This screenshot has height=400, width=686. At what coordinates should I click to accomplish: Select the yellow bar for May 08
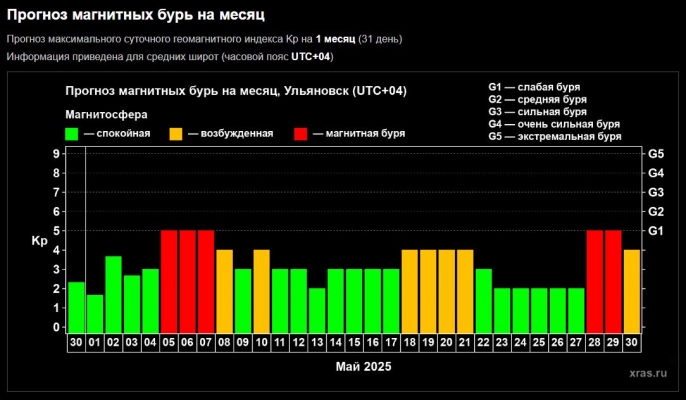tap(225, 290)
